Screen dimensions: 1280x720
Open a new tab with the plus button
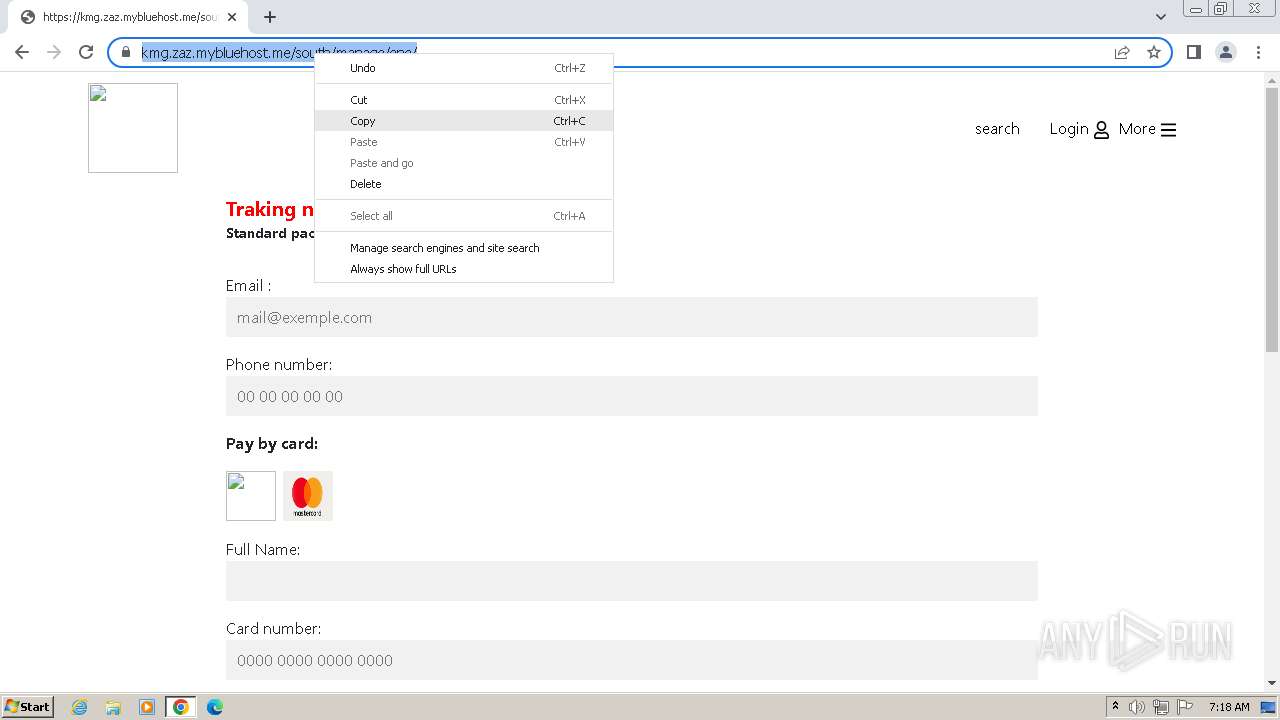(270, 17)
